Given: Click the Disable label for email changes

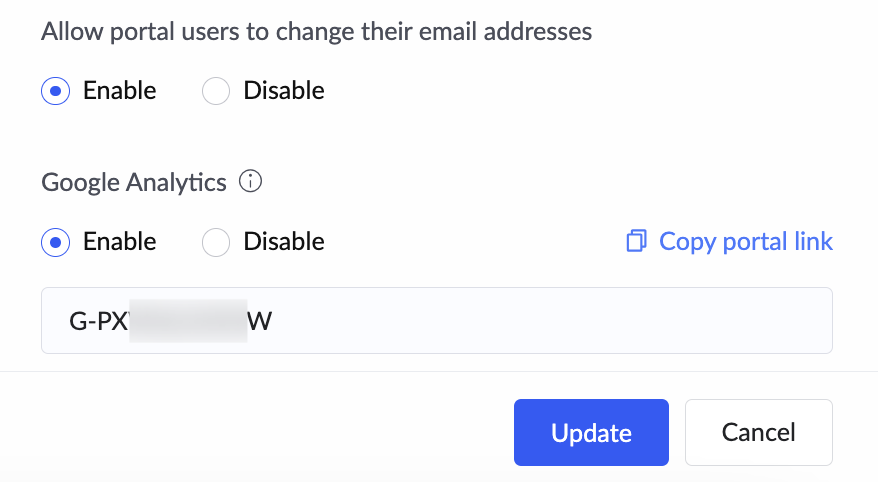Looking at the screenshot, I should pos(284,90).
